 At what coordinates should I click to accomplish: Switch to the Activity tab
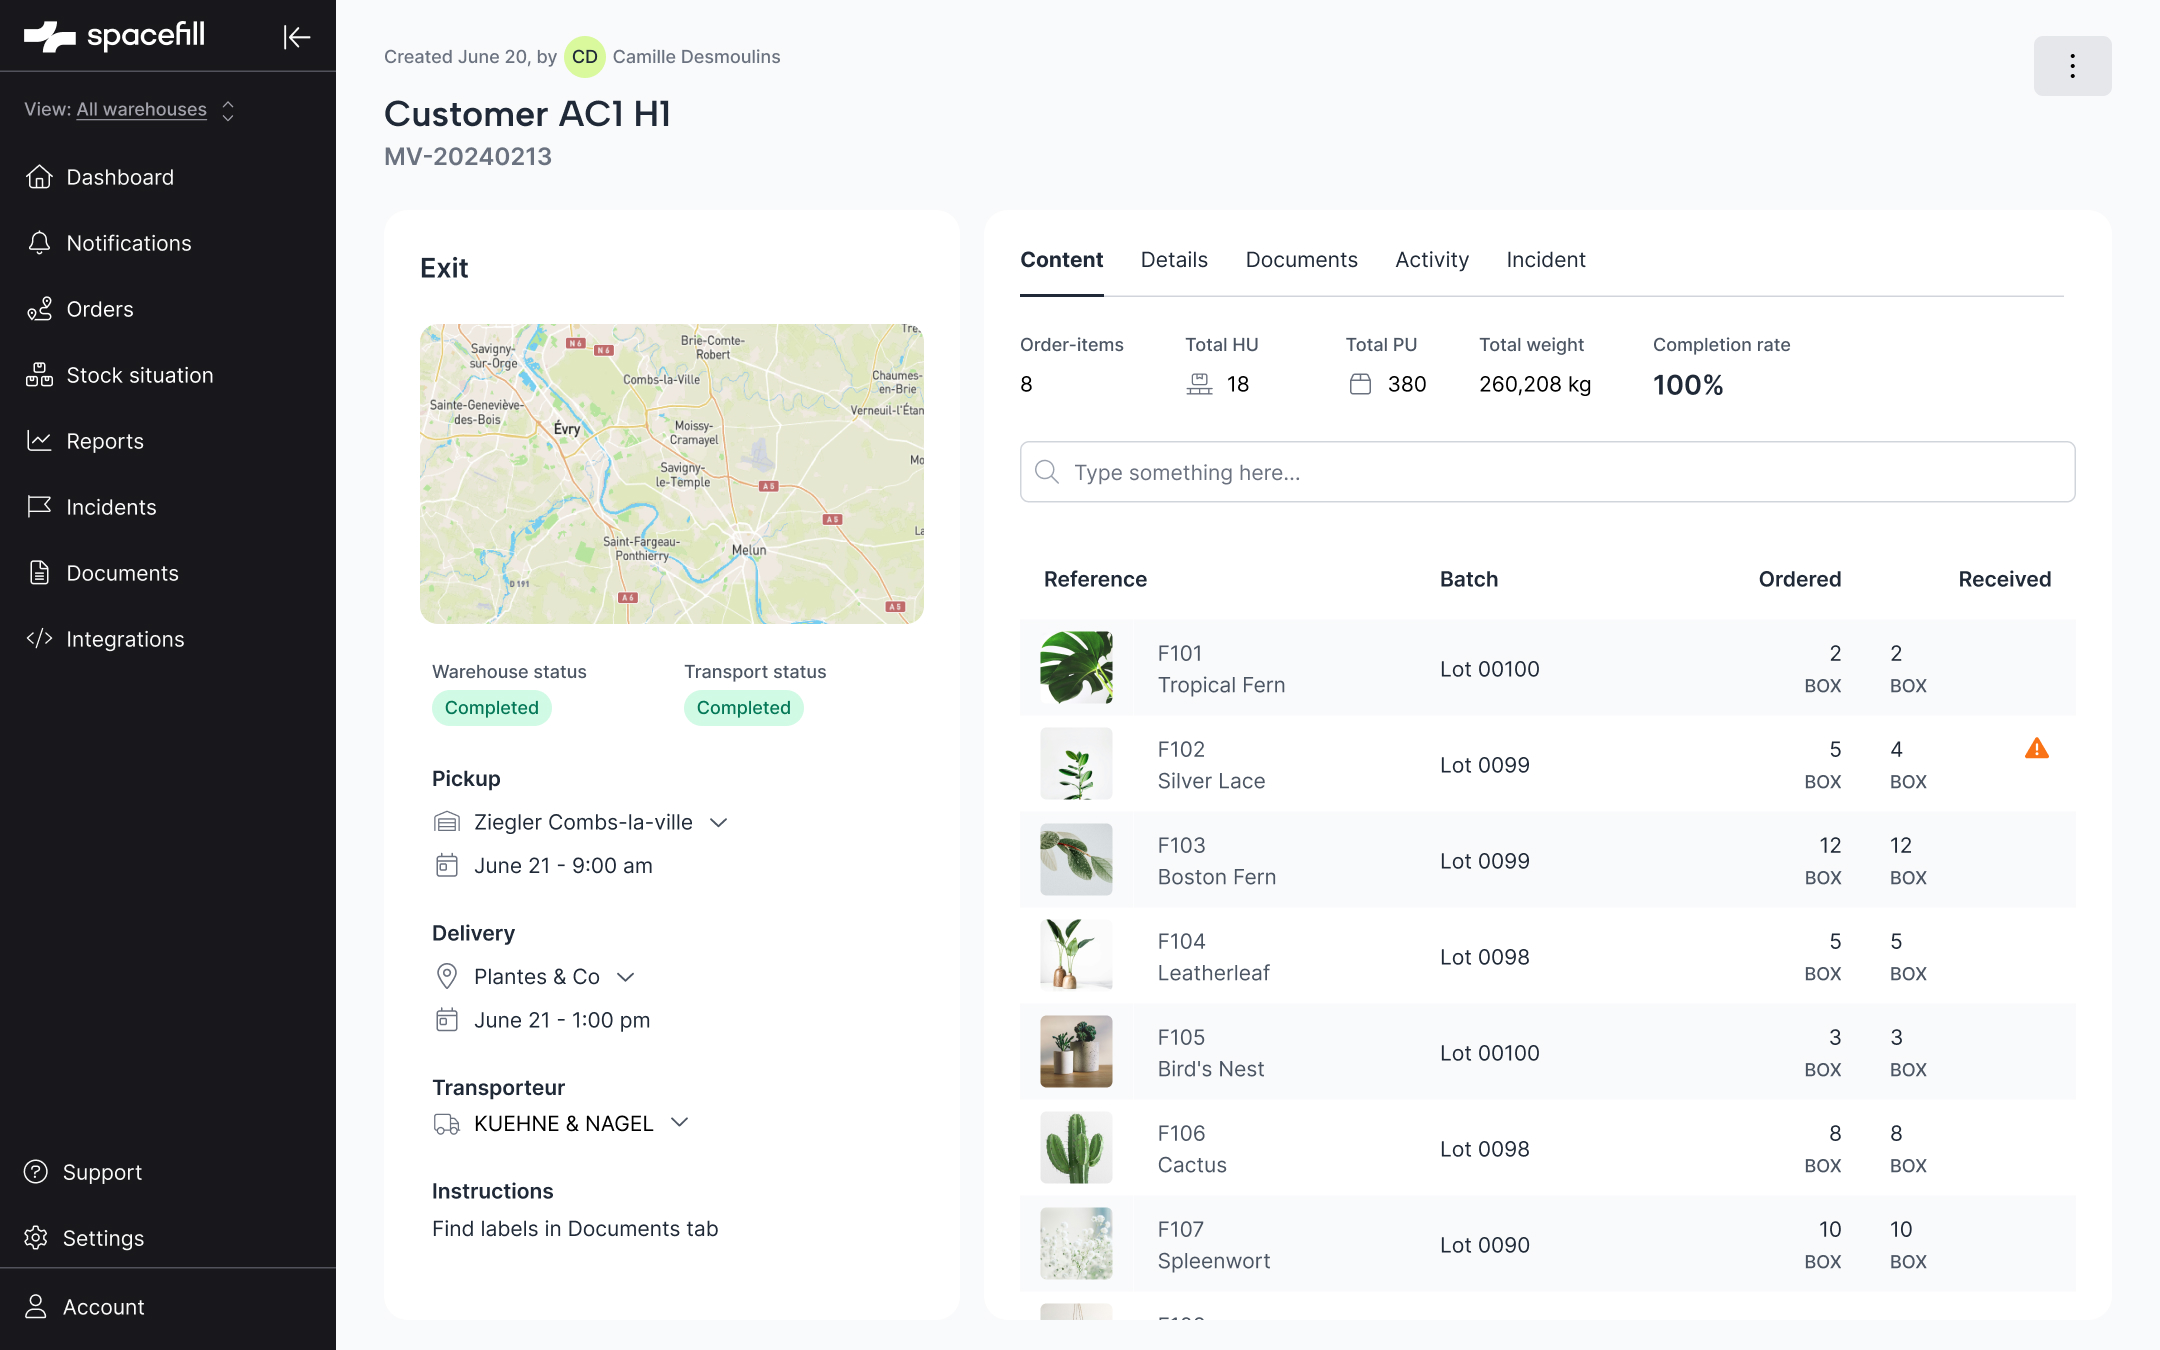coord(1432,260)
